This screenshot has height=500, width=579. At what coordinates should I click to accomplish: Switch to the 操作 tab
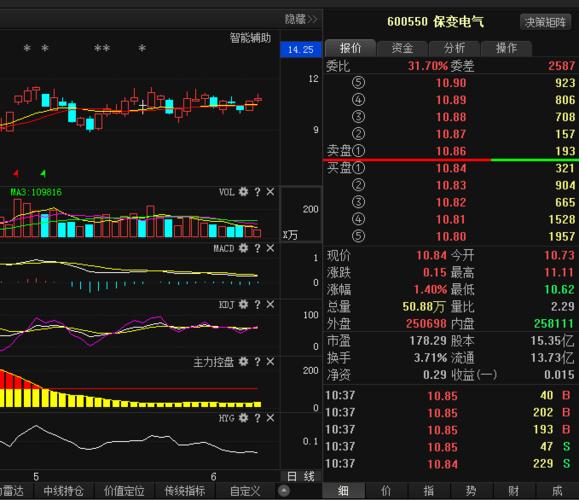pos(506,48)
